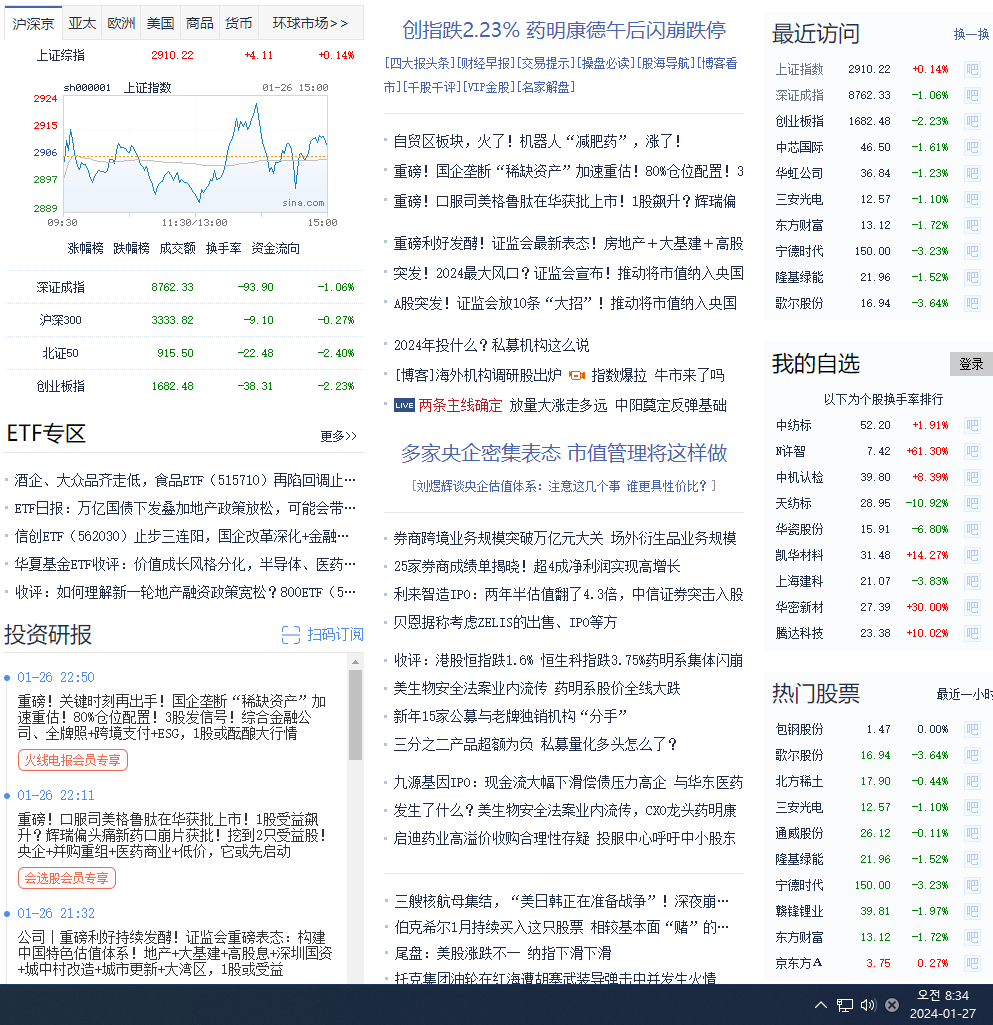Click the 投资研报 scrollbar up arrow
Screen dimensions: 993x1025
click(x=356, y=662)
